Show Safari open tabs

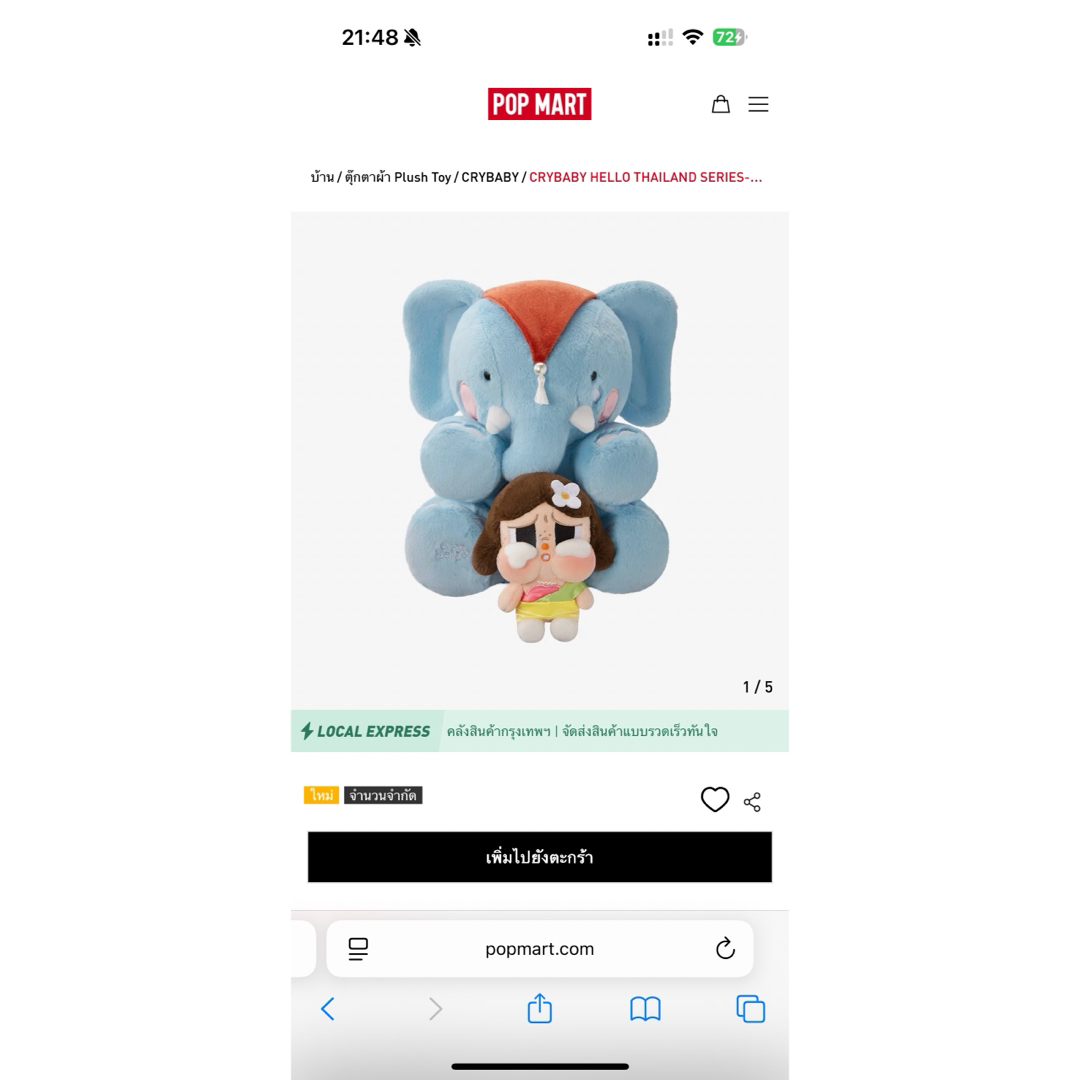click(751, 1009)
